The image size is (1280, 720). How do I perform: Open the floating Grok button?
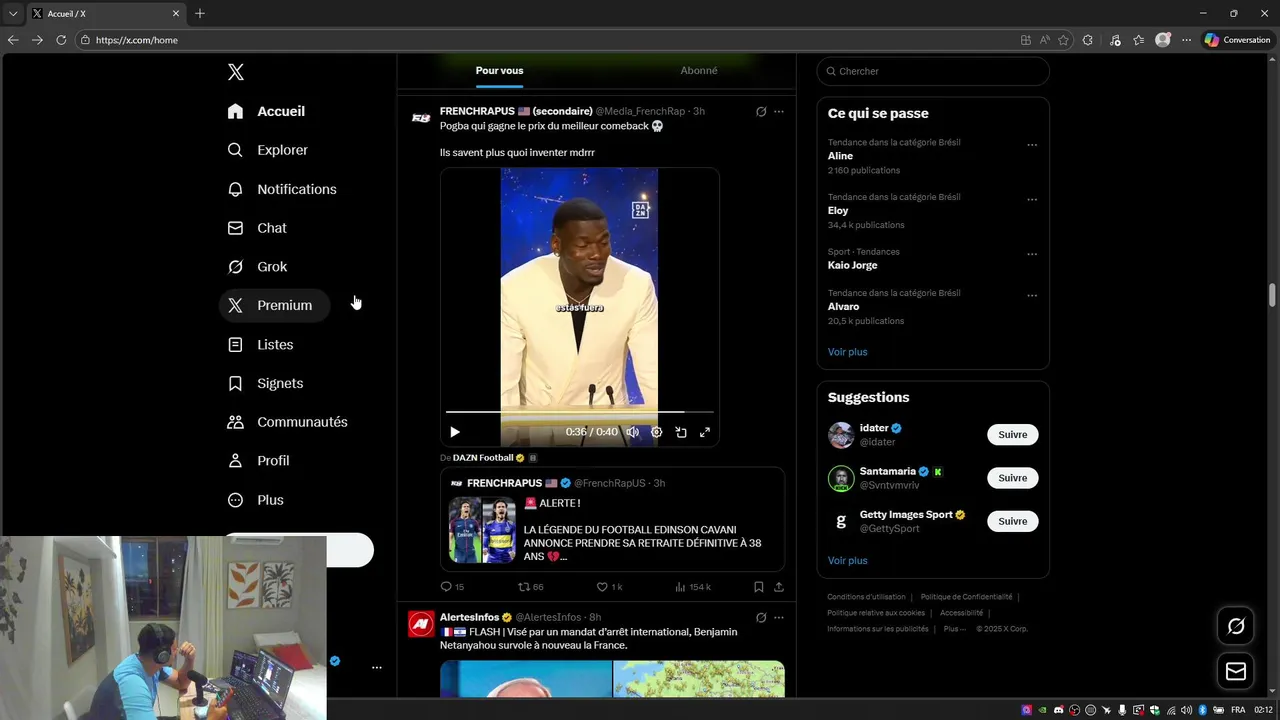[1236, 626]
